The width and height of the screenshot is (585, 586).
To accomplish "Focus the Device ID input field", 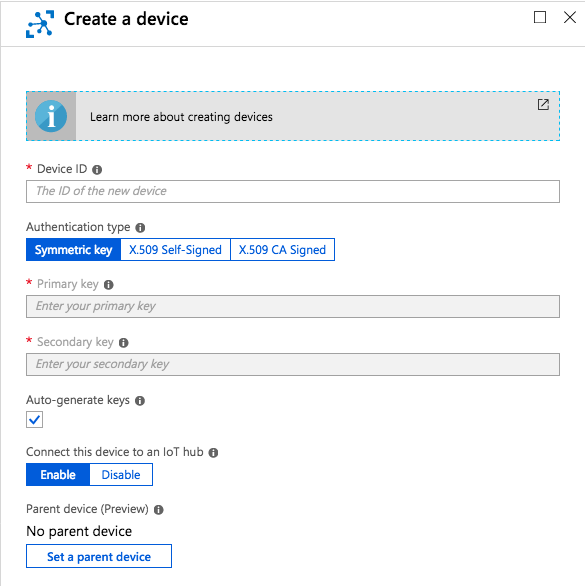I will click(x=293, y=191).
